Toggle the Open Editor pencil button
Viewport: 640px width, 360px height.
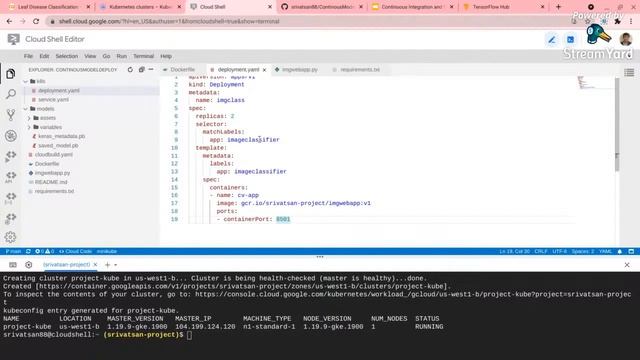point(552,40)
